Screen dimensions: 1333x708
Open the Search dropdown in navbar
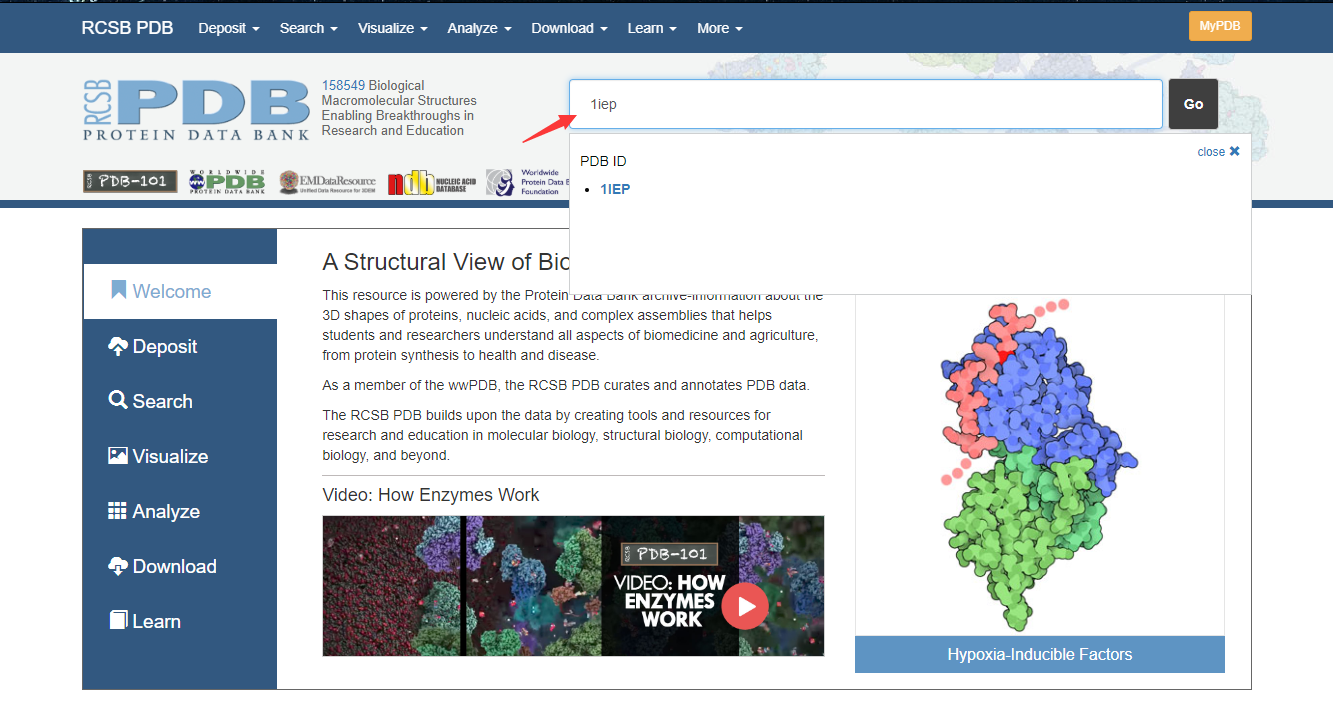click(309, 28)
